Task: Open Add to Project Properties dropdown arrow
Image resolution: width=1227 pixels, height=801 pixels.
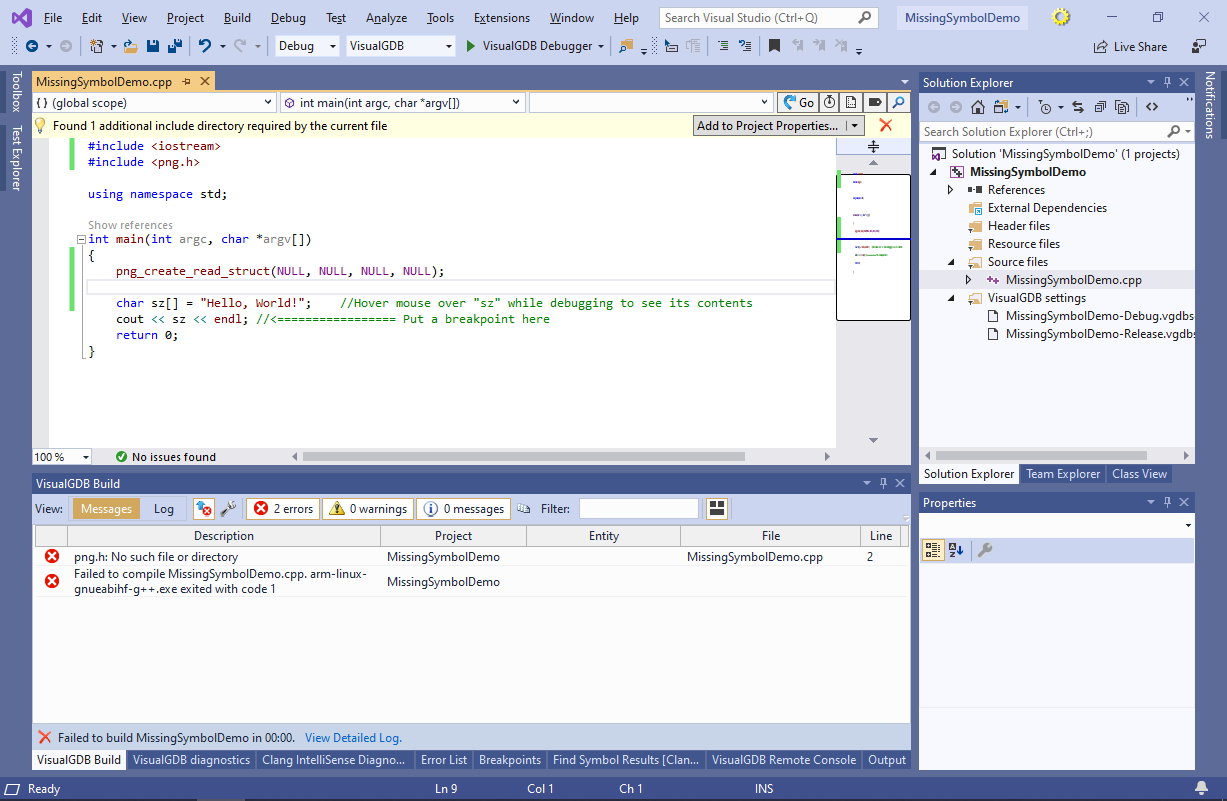Action: [853, 125]
